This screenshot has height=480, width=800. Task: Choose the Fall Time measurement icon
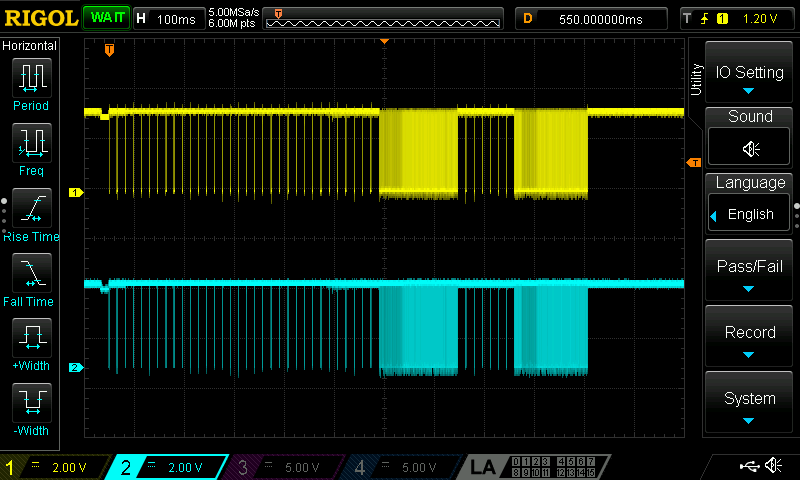click(x=30, y=274)
